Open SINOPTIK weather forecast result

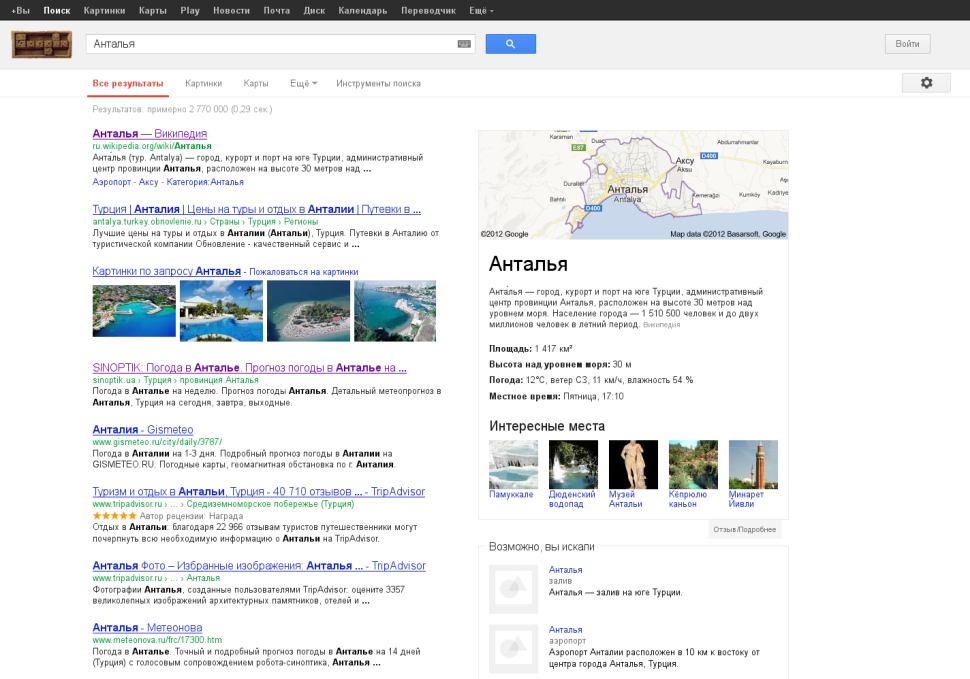pos(249,367)
